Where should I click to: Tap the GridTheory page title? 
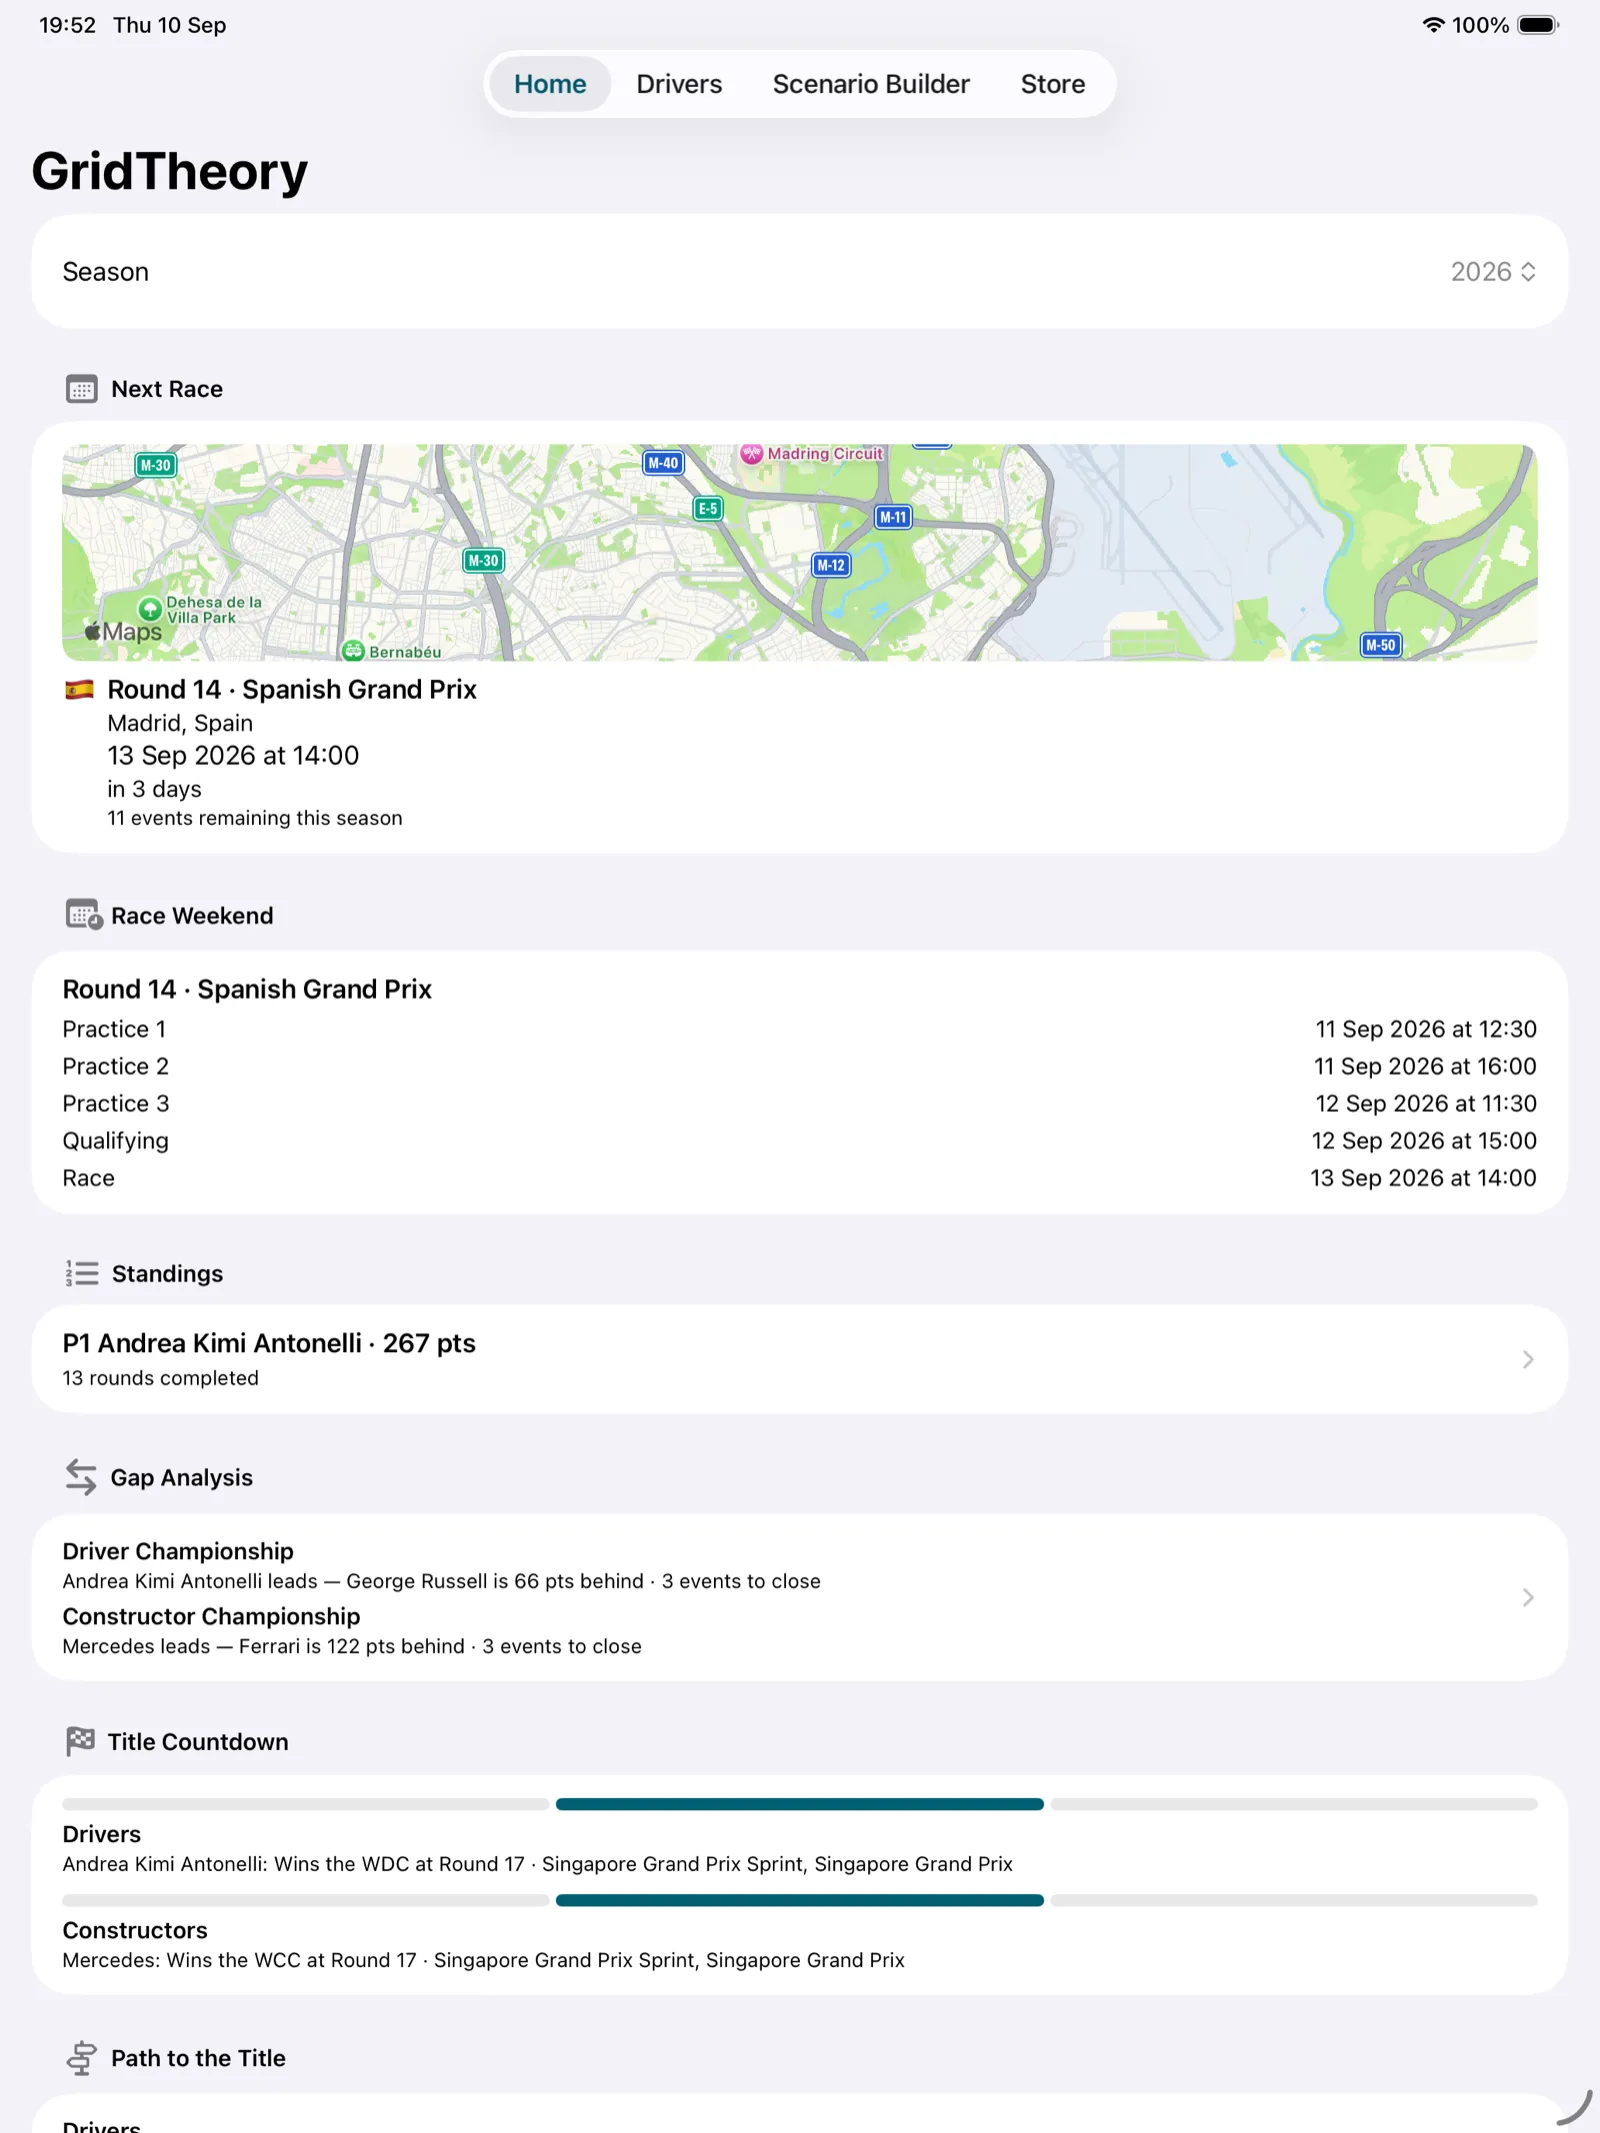point(170,171)
